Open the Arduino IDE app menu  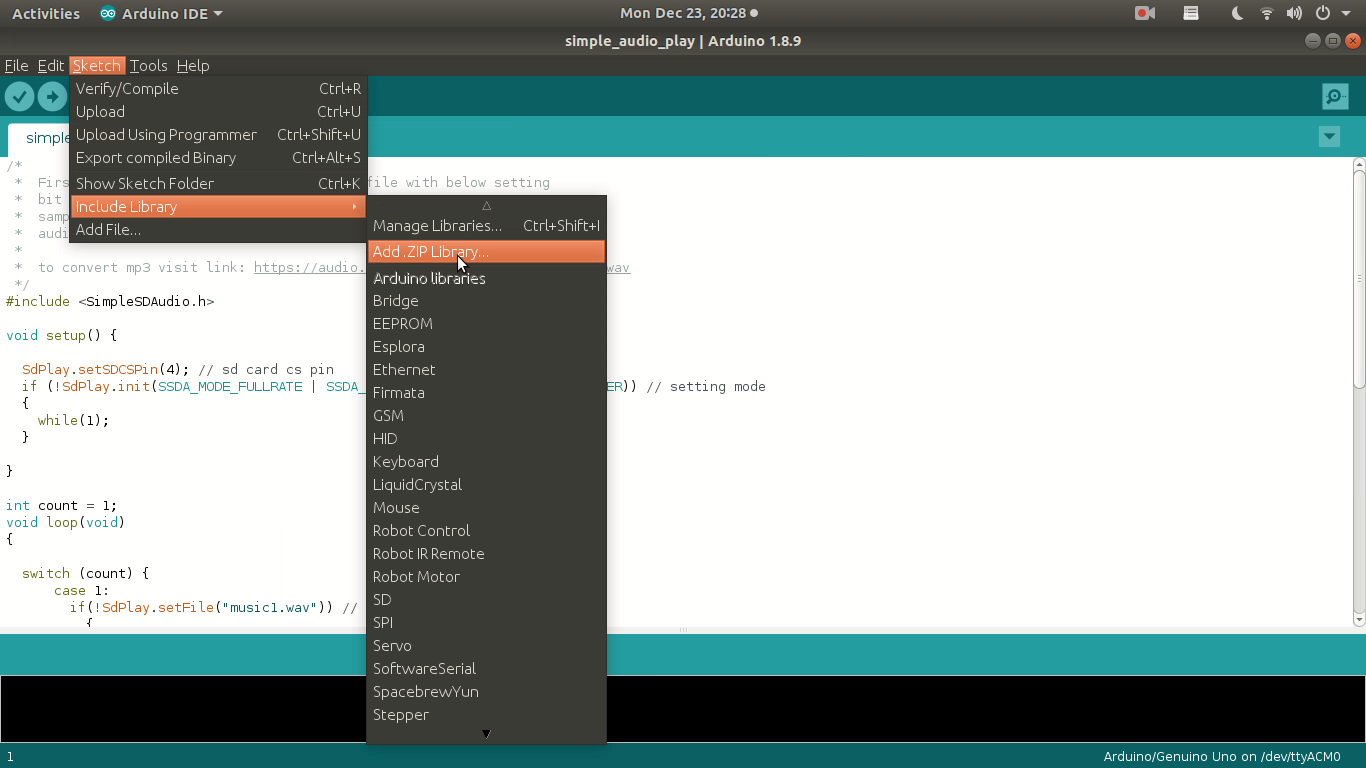click(161, 13)
